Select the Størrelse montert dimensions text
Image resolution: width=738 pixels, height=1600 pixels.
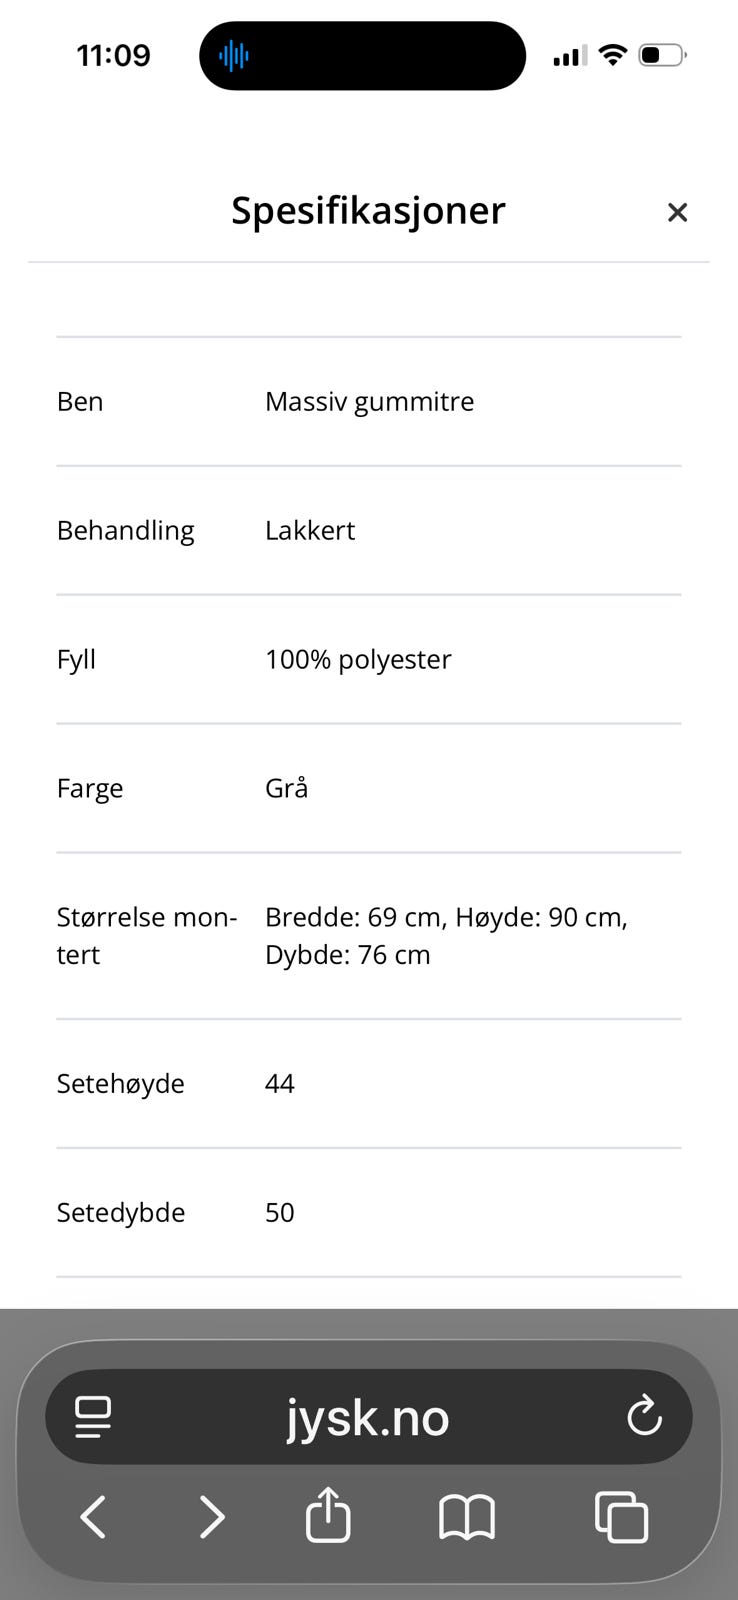(x=446, y=935)
